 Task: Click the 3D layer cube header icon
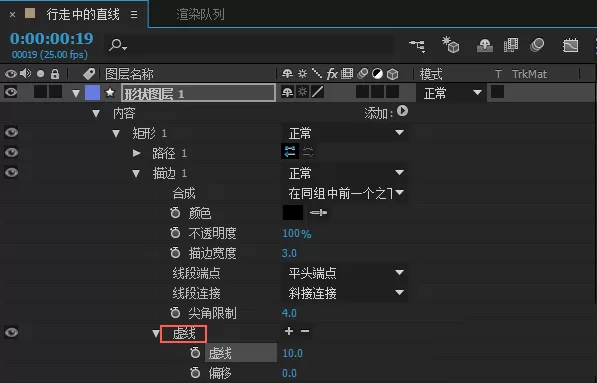[393, 73]
